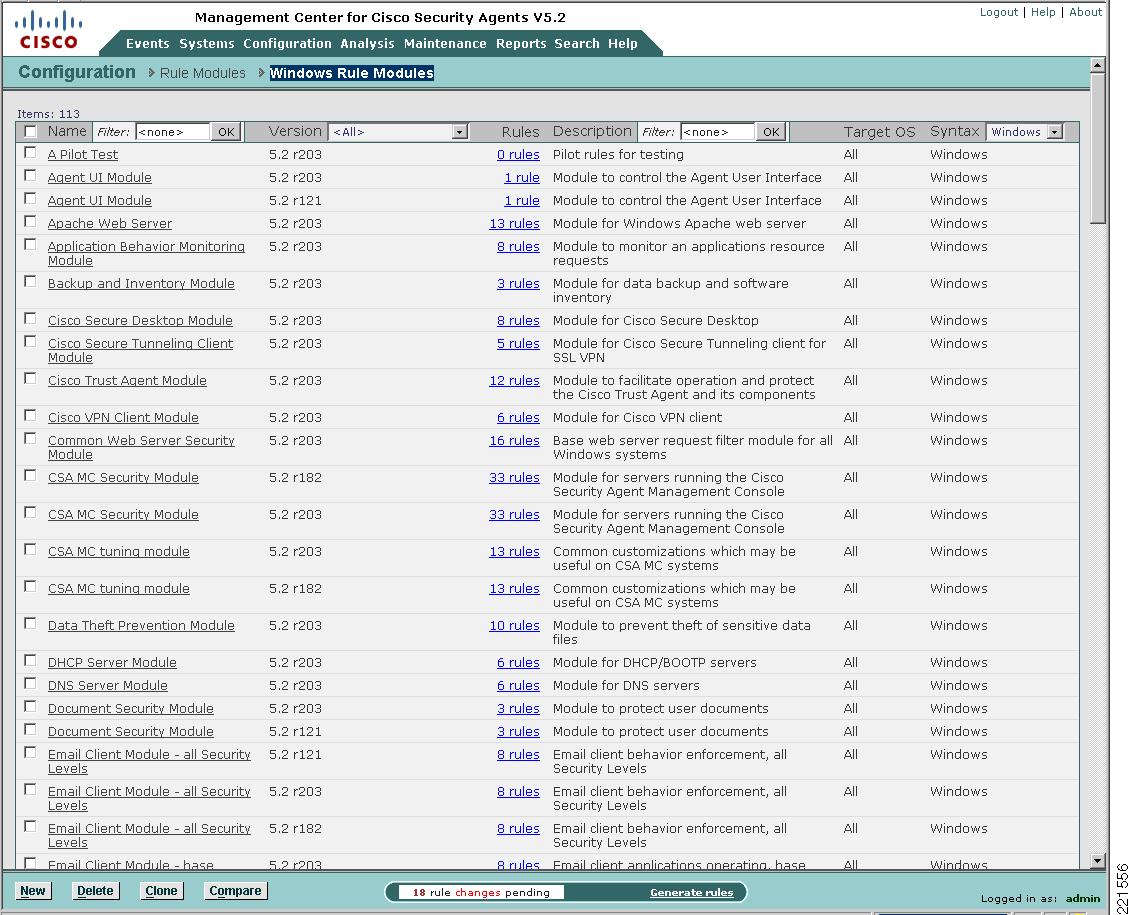Open Apache Web Server module link

[x=109, y=224]
